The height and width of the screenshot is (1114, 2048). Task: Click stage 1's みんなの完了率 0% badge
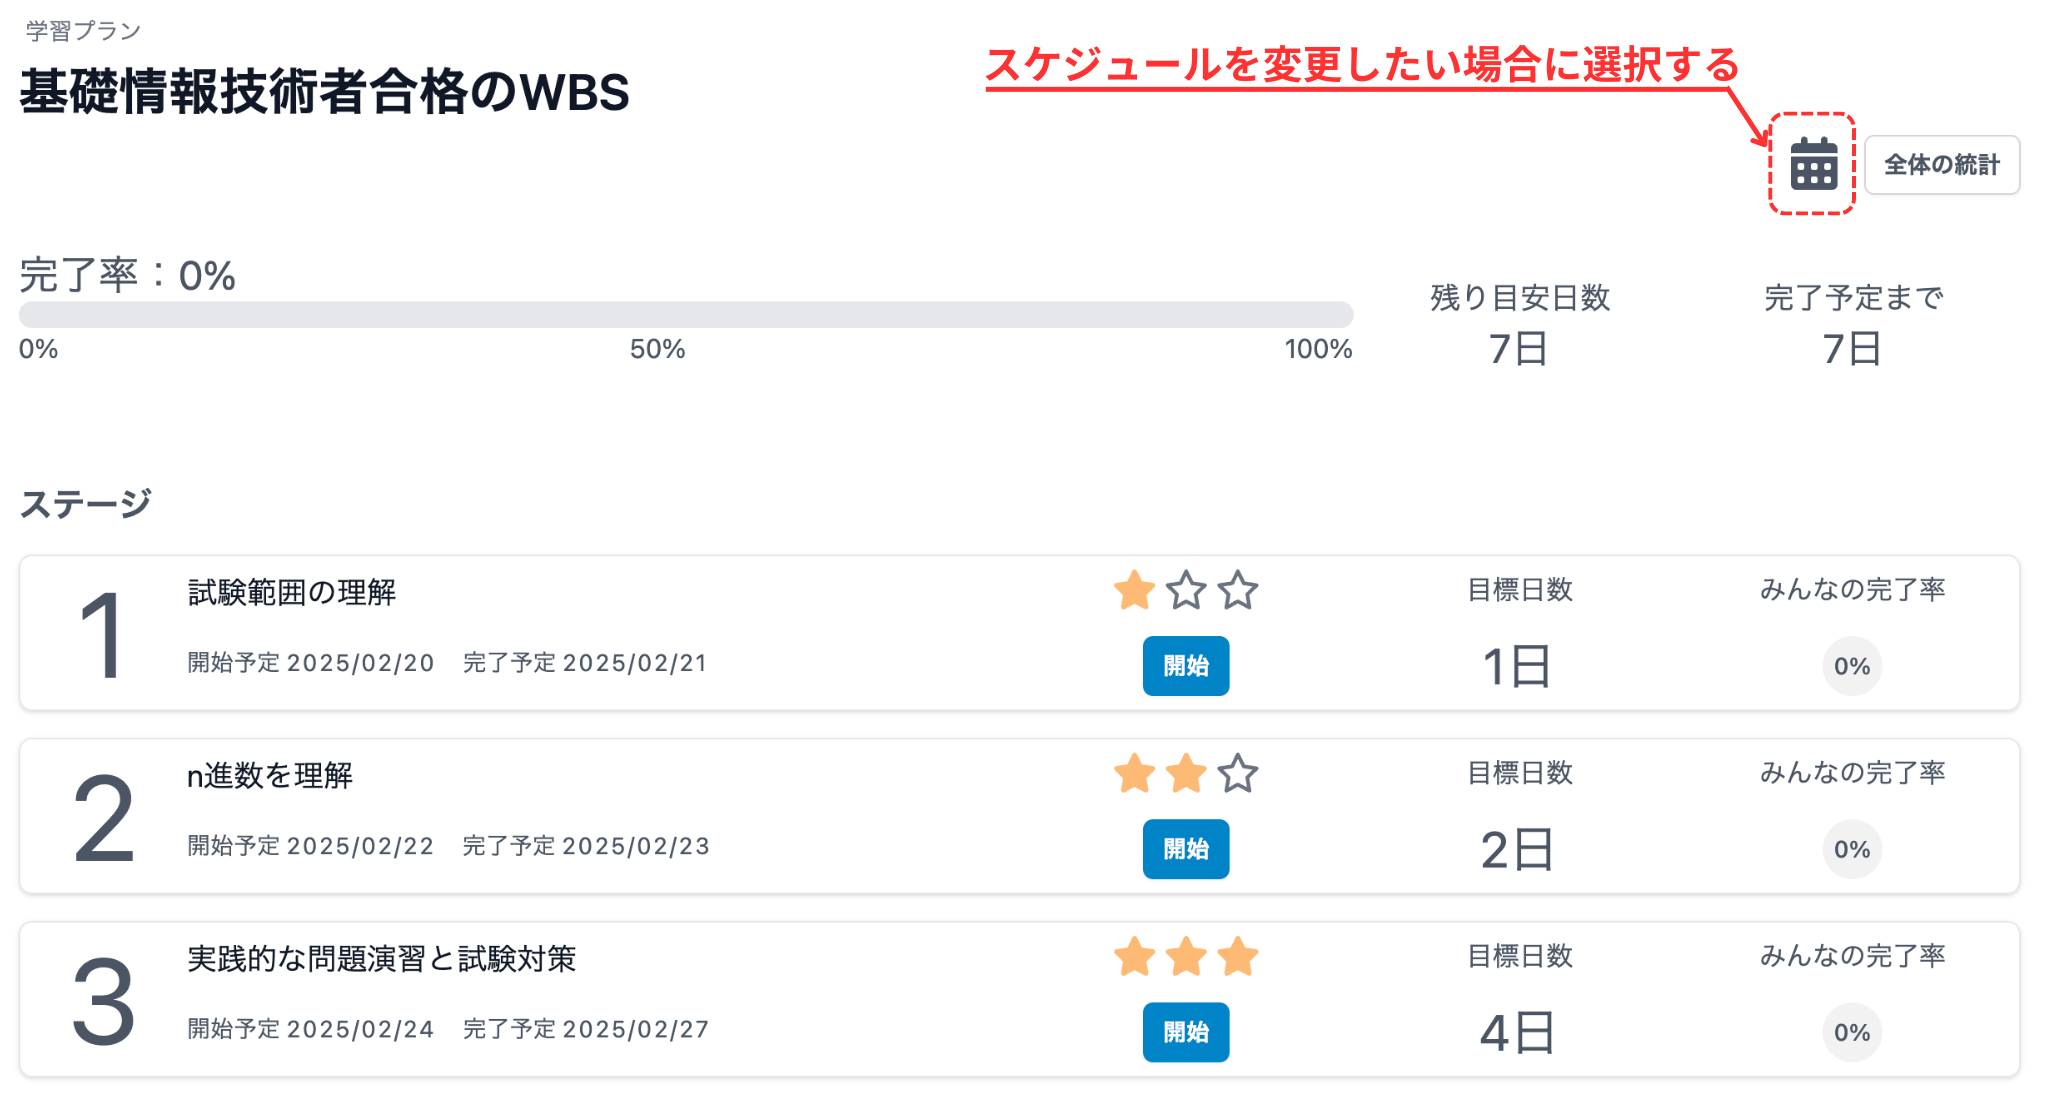[x=1851, y=666]
